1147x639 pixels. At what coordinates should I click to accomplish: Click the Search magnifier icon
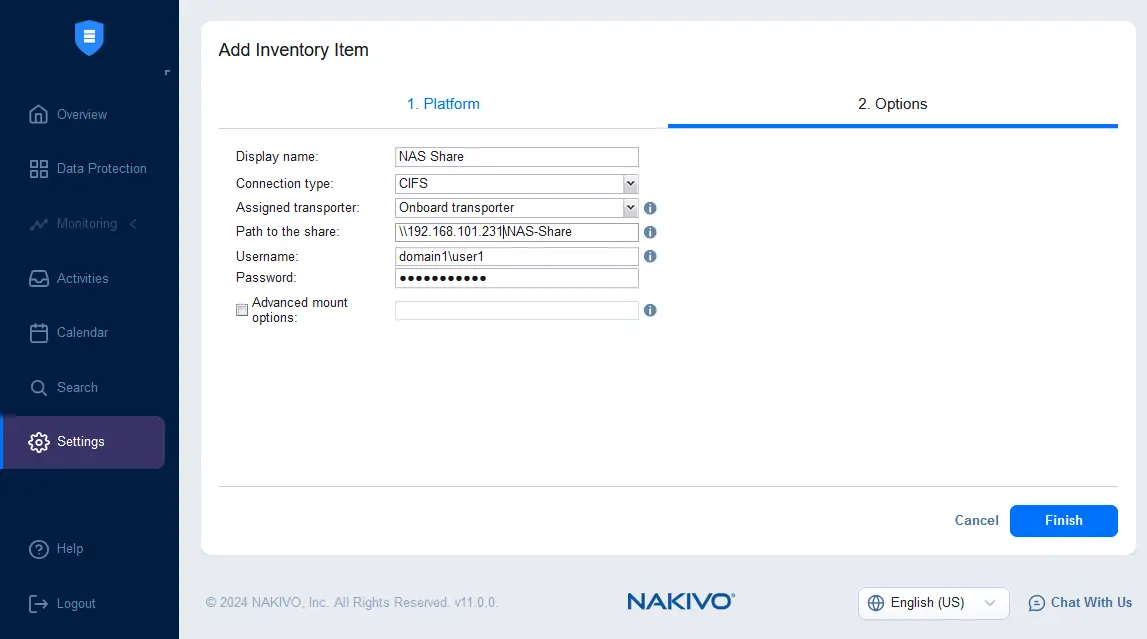39,387
